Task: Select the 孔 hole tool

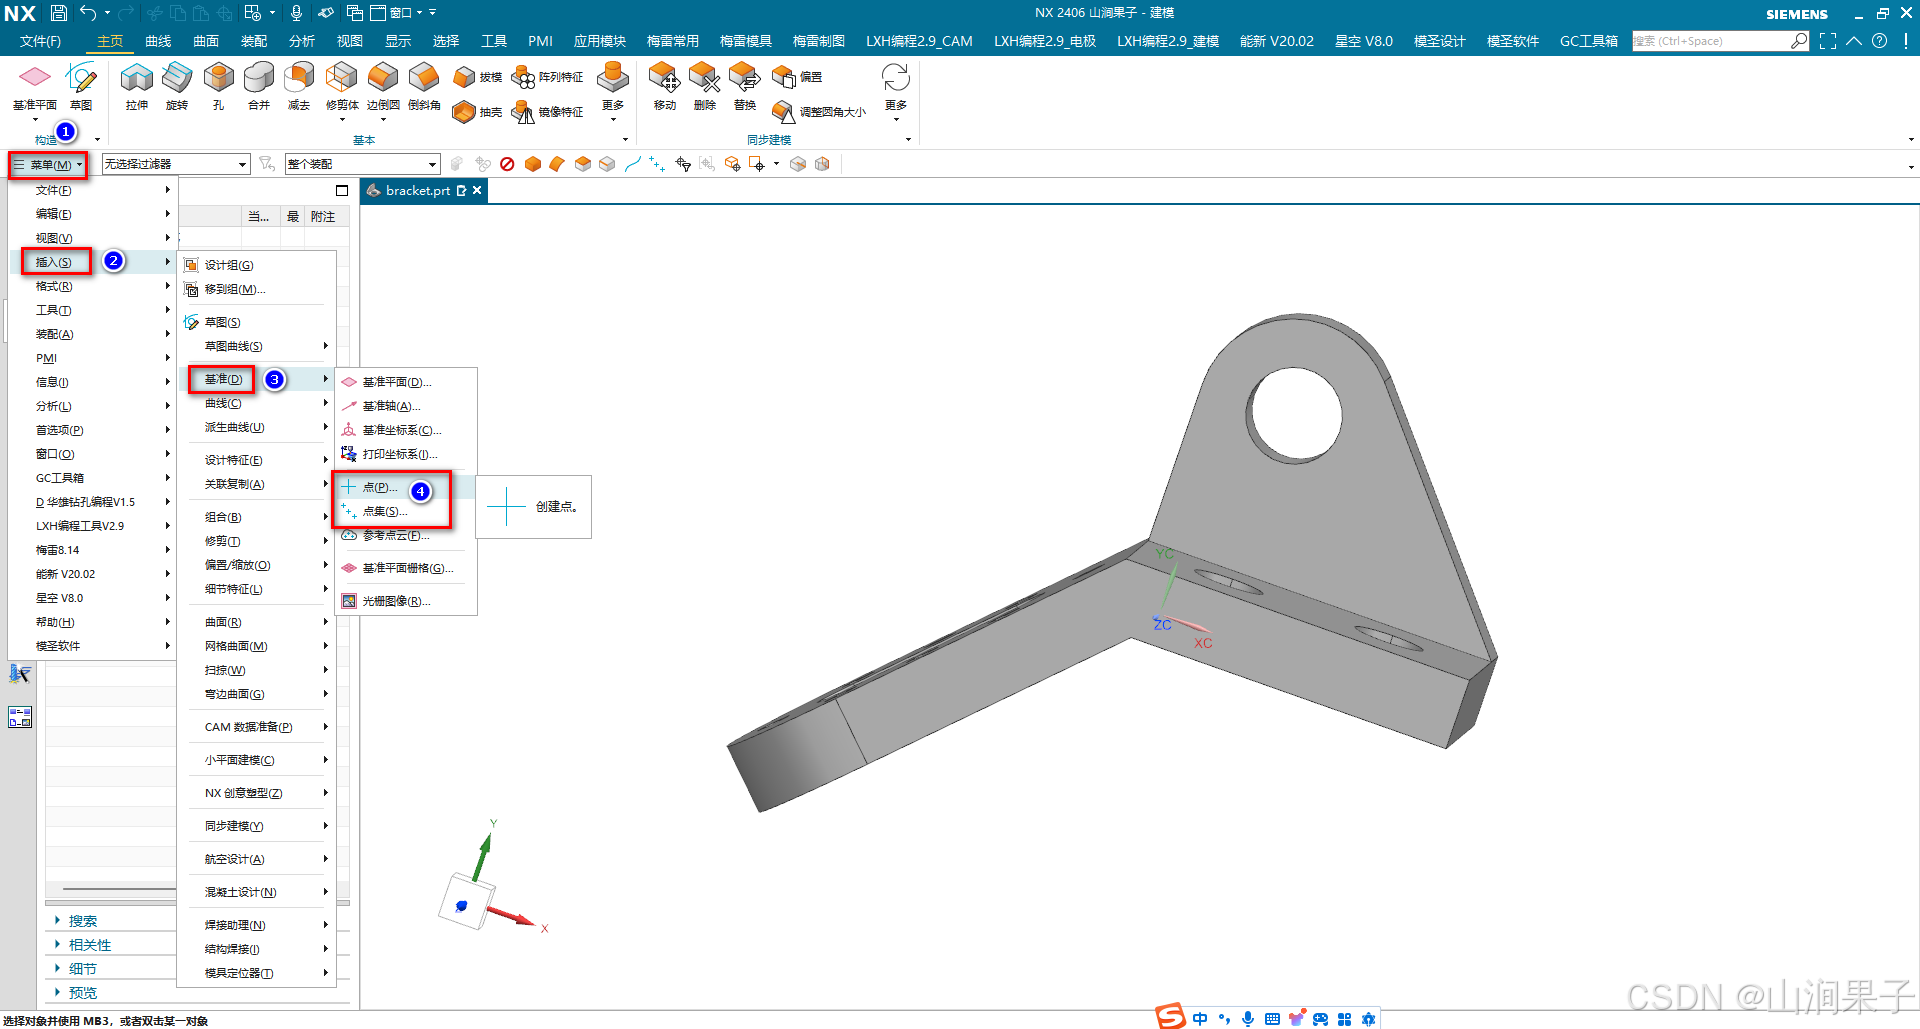Action: click(x=218, y=85)
